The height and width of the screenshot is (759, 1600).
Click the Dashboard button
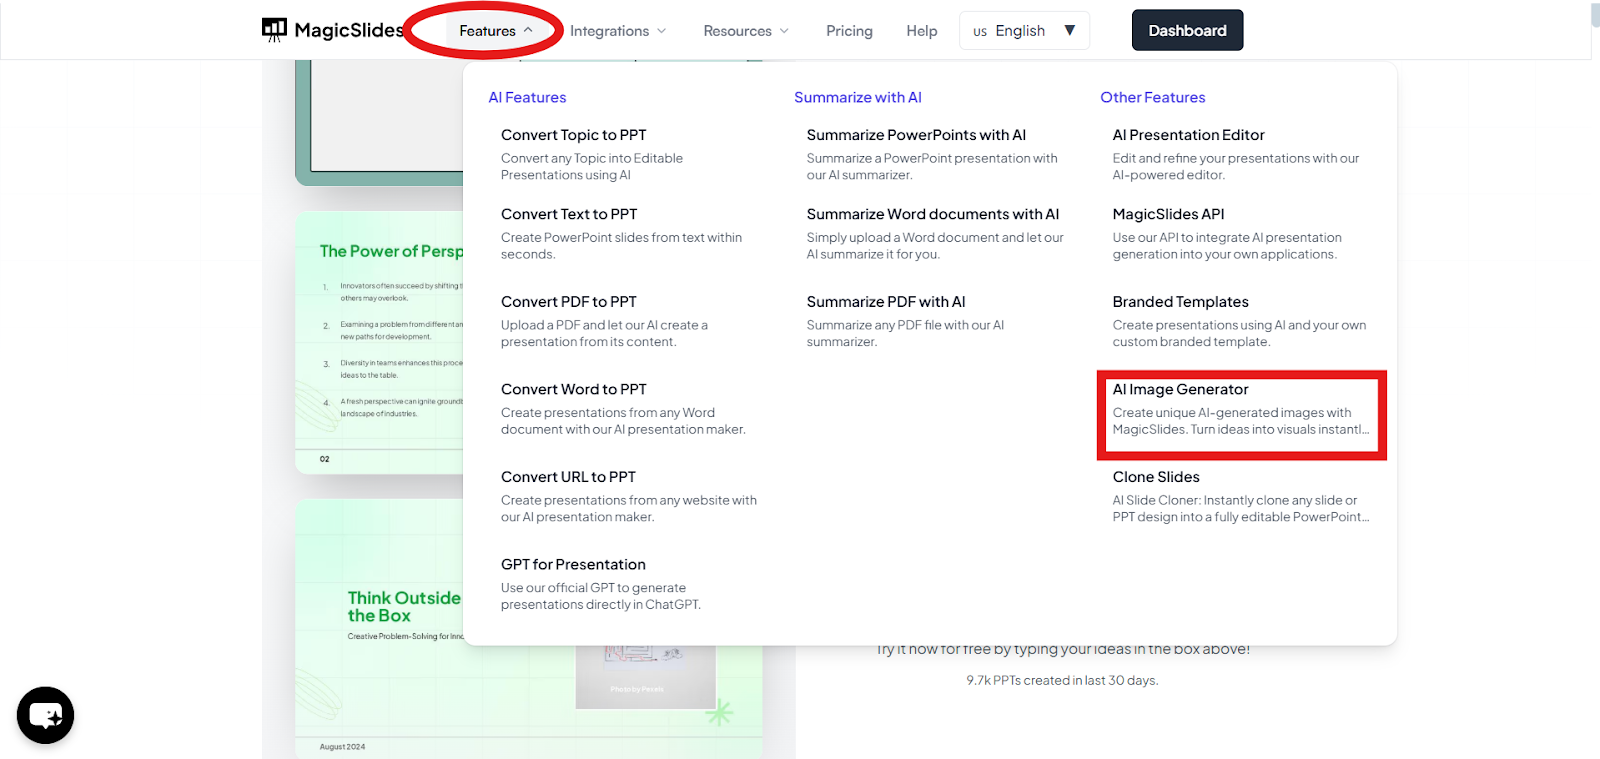coord(1187,30)
